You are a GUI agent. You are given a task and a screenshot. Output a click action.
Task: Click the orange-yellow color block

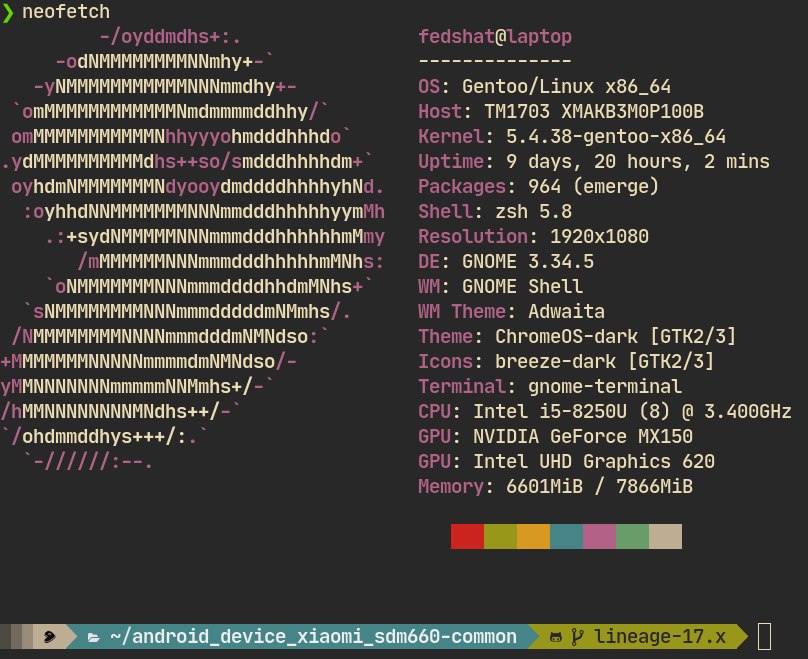coord(533,536)
